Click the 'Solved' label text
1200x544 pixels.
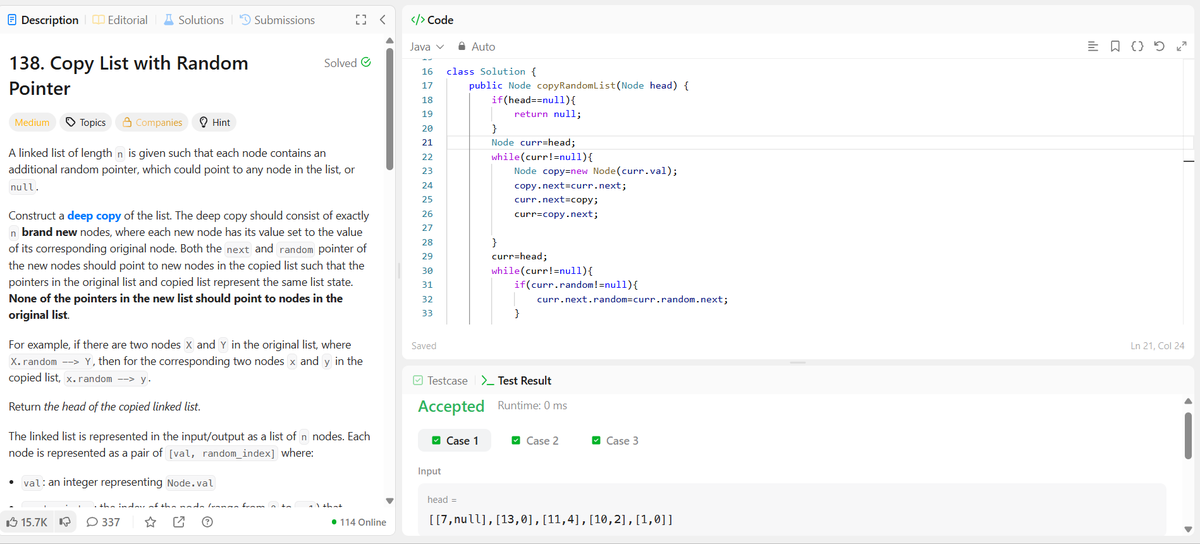(x=340, y=63)
